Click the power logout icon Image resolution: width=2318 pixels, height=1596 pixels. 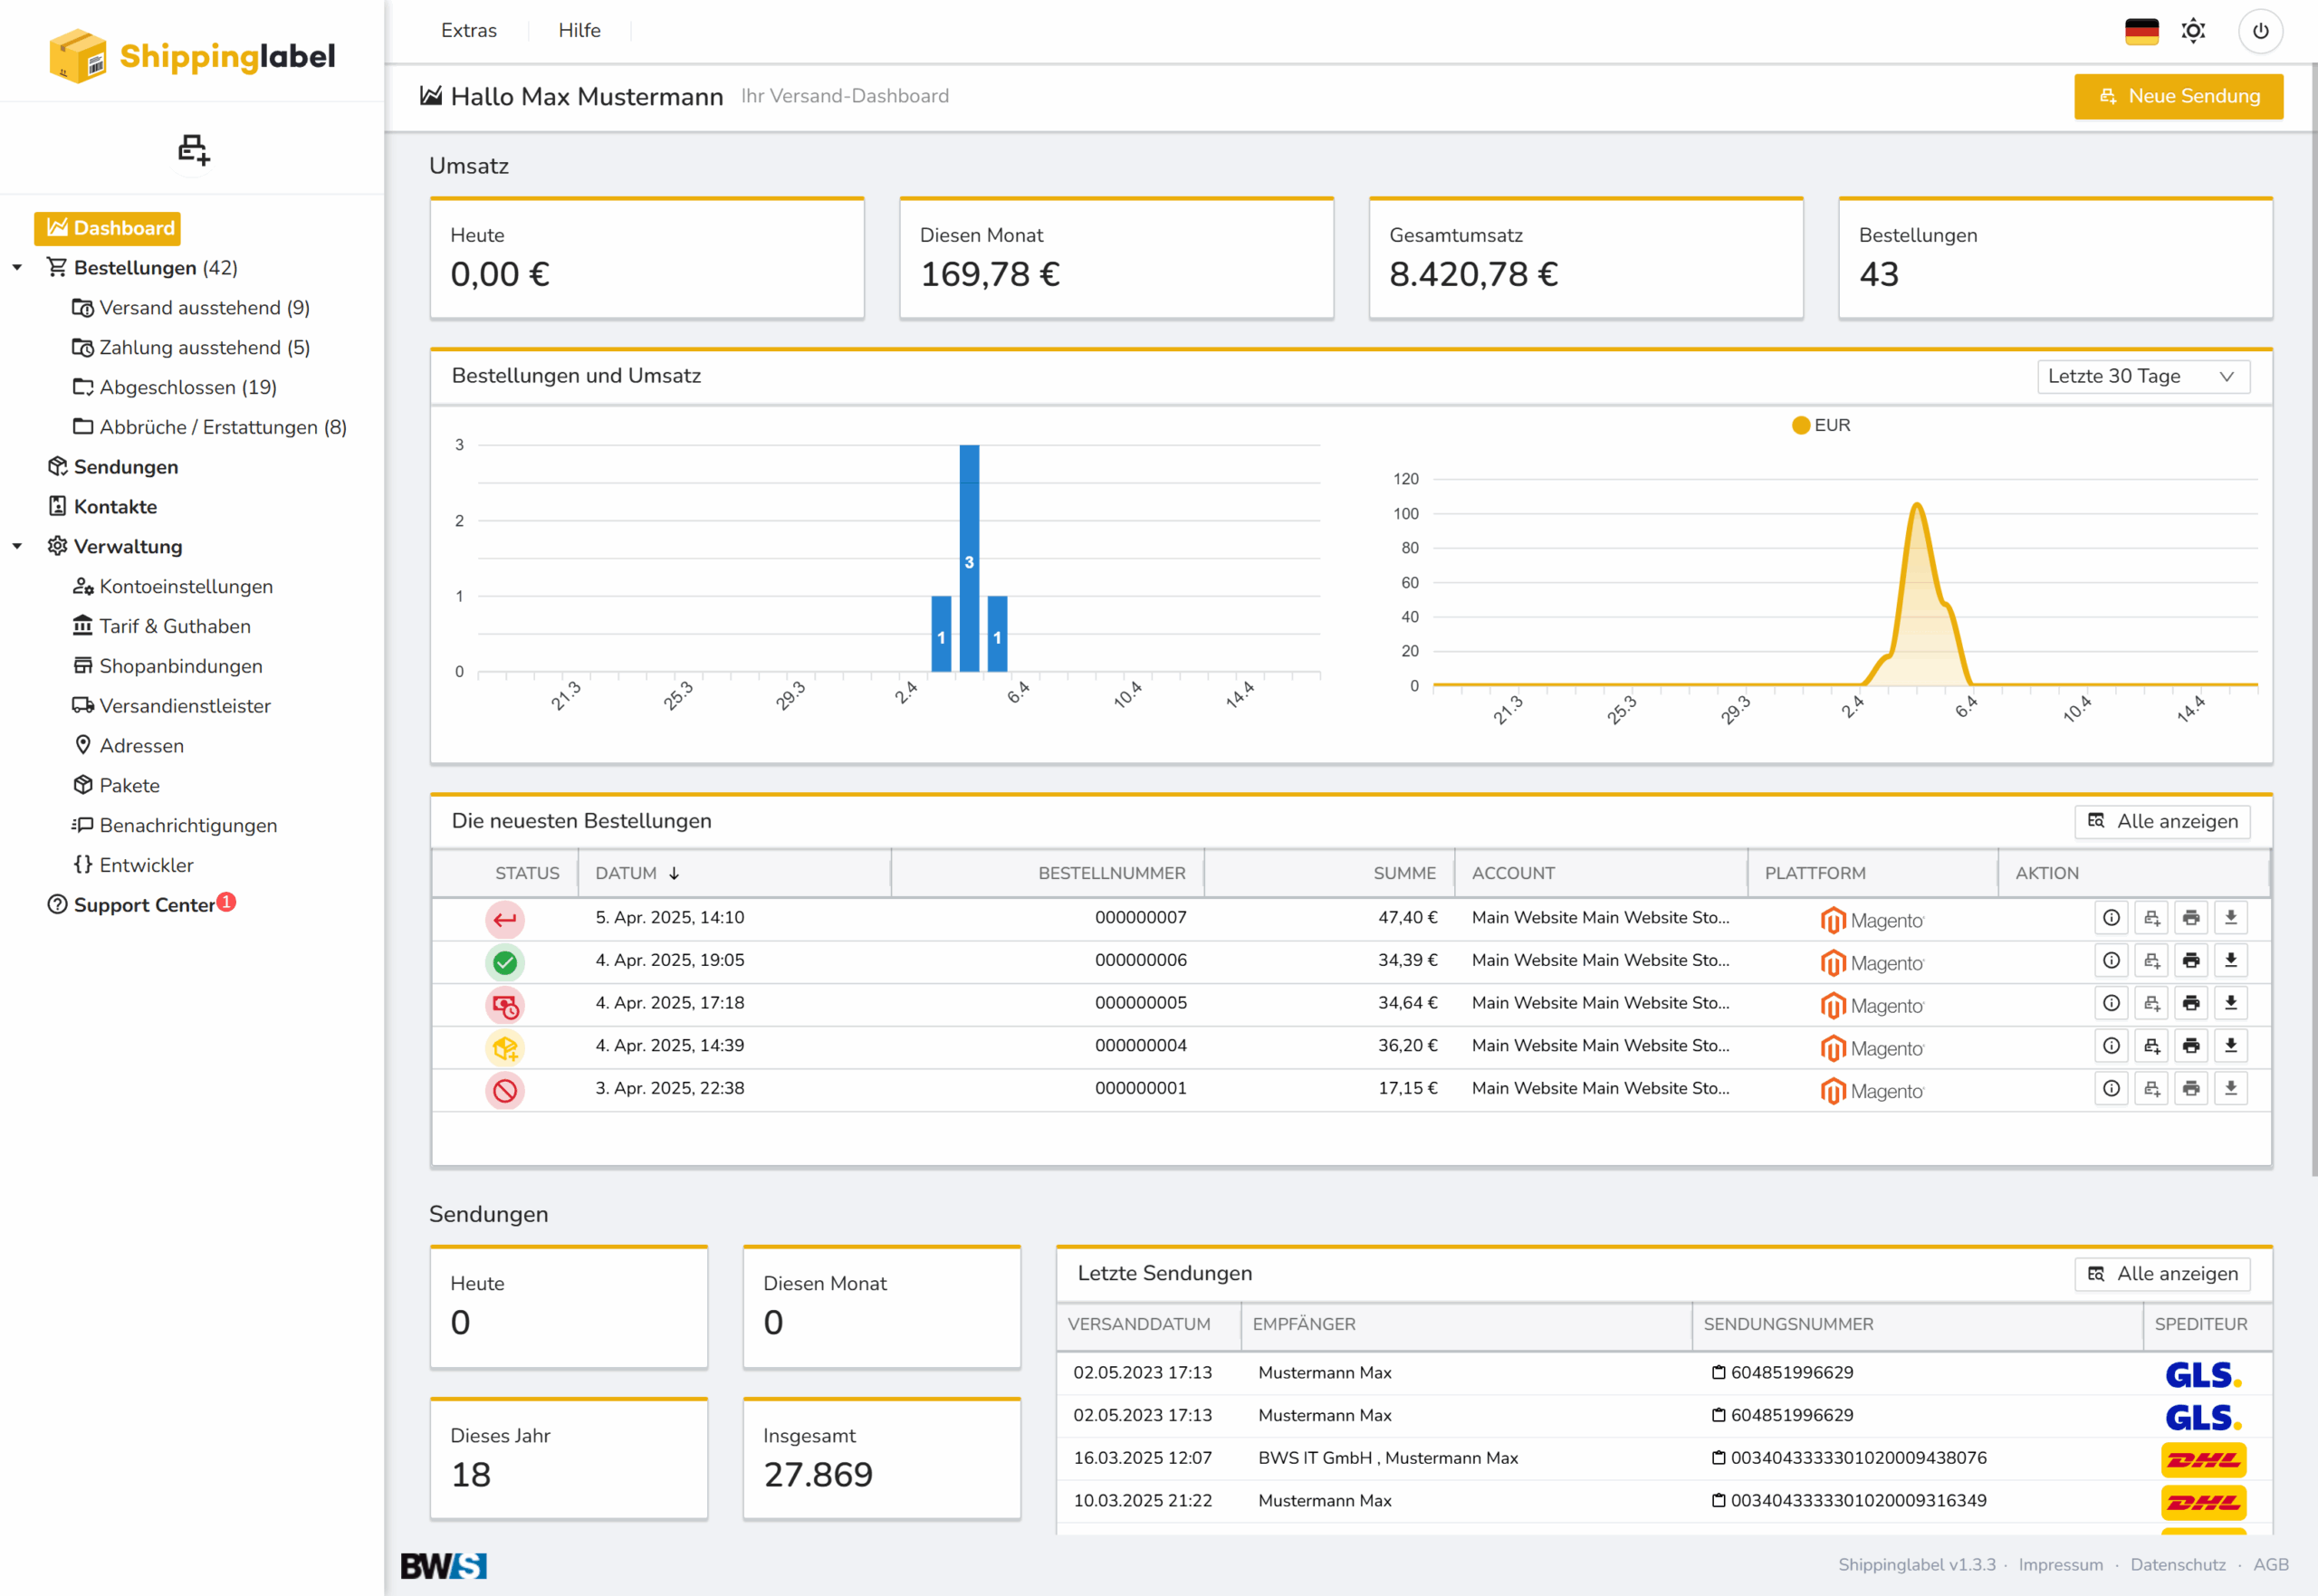coord(2260,31)
